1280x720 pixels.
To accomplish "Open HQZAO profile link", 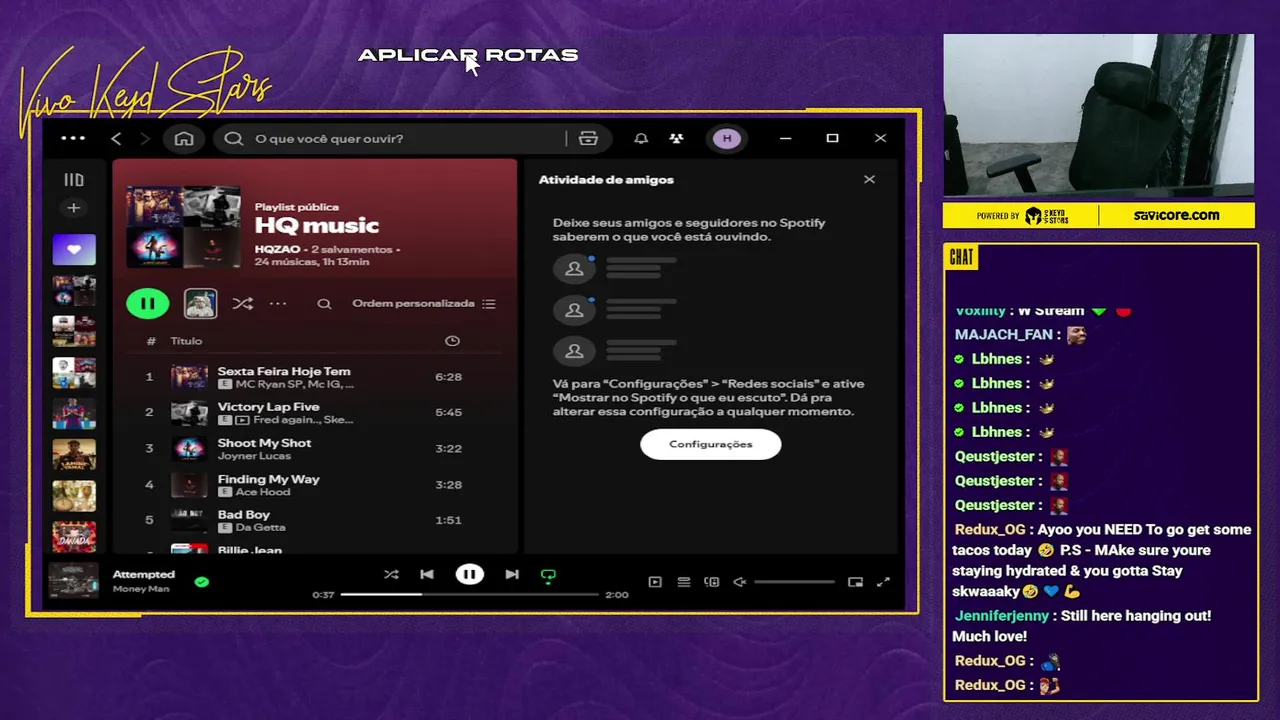I will [279, 249].
